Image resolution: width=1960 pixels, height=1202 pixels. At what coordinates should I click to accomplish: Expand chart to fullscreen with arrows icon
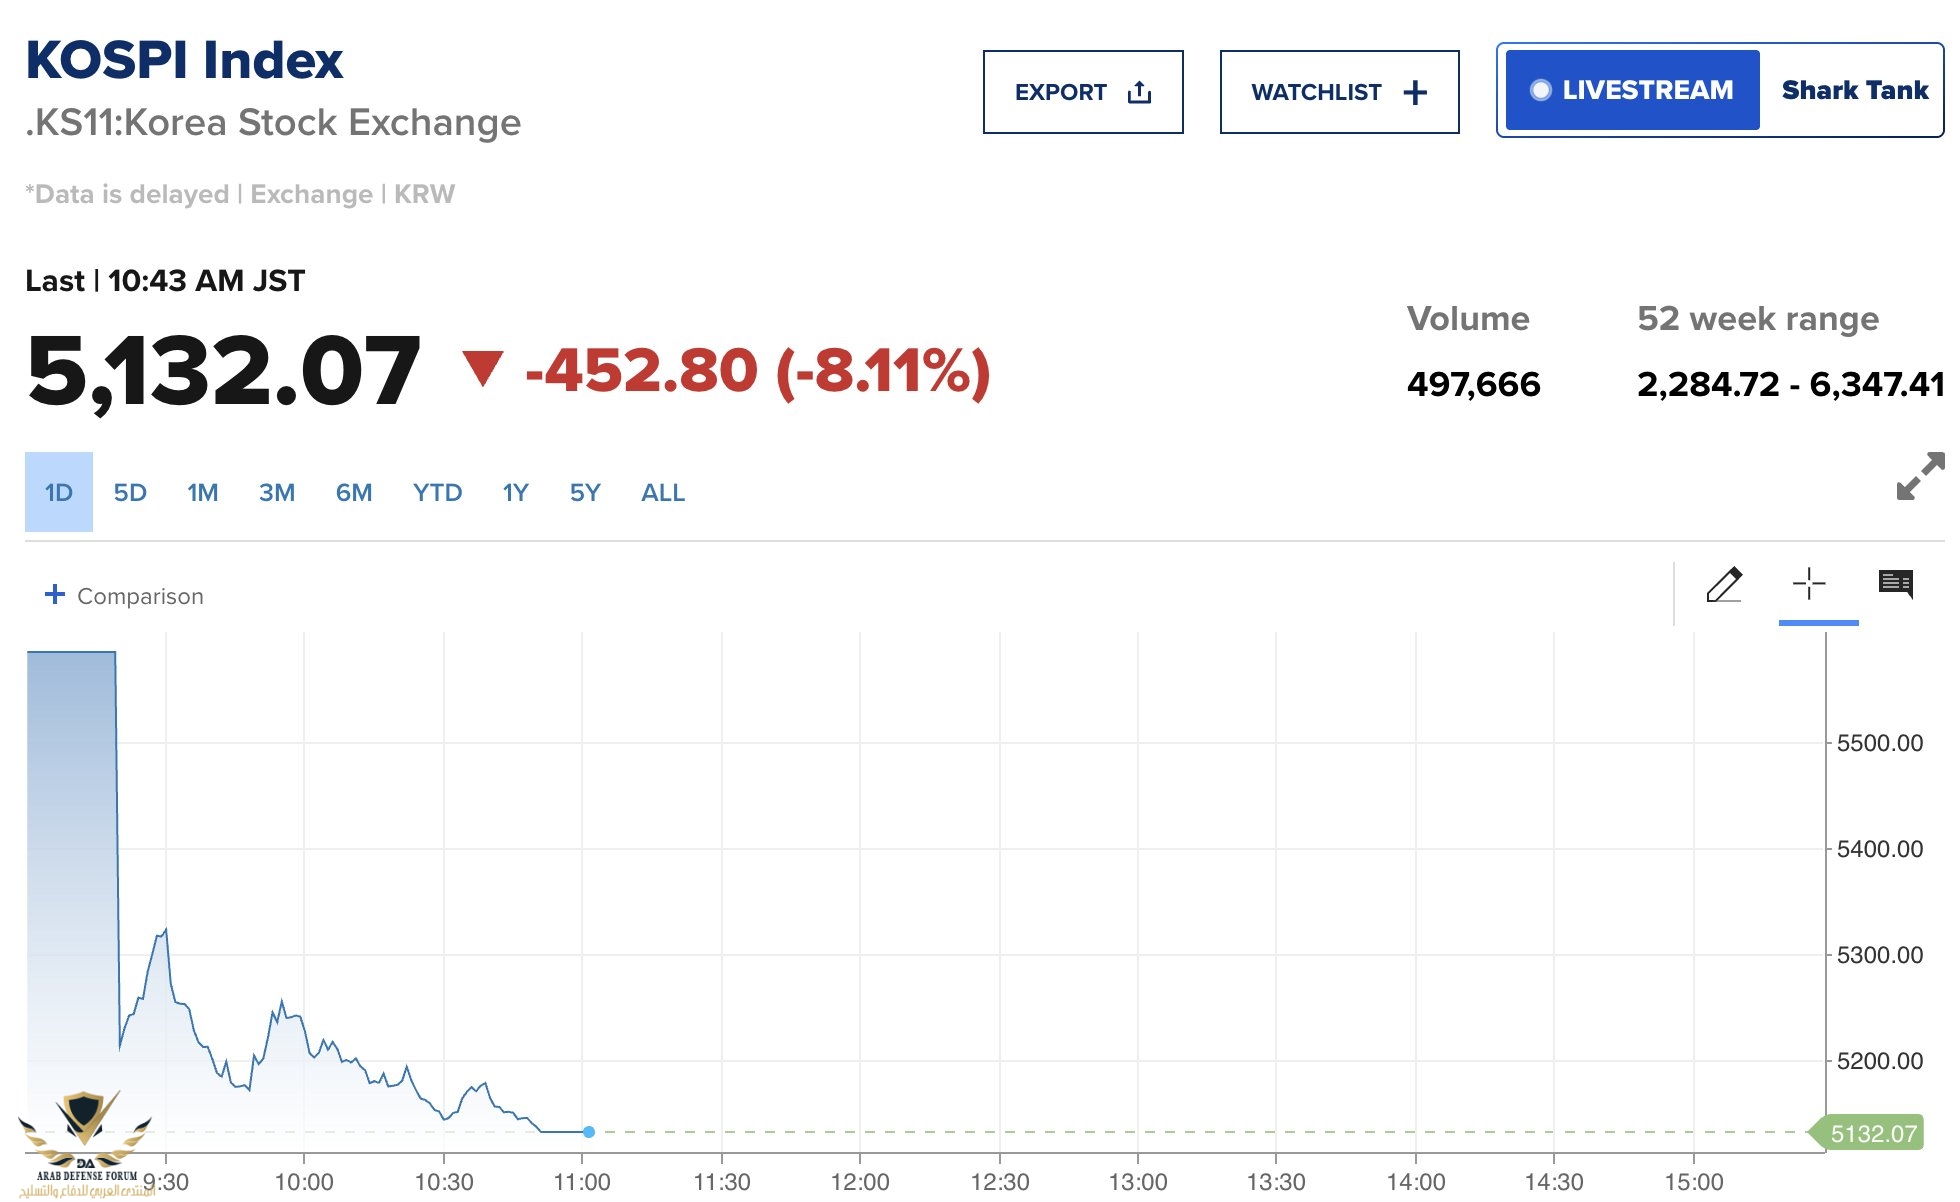pos(1920,476)
